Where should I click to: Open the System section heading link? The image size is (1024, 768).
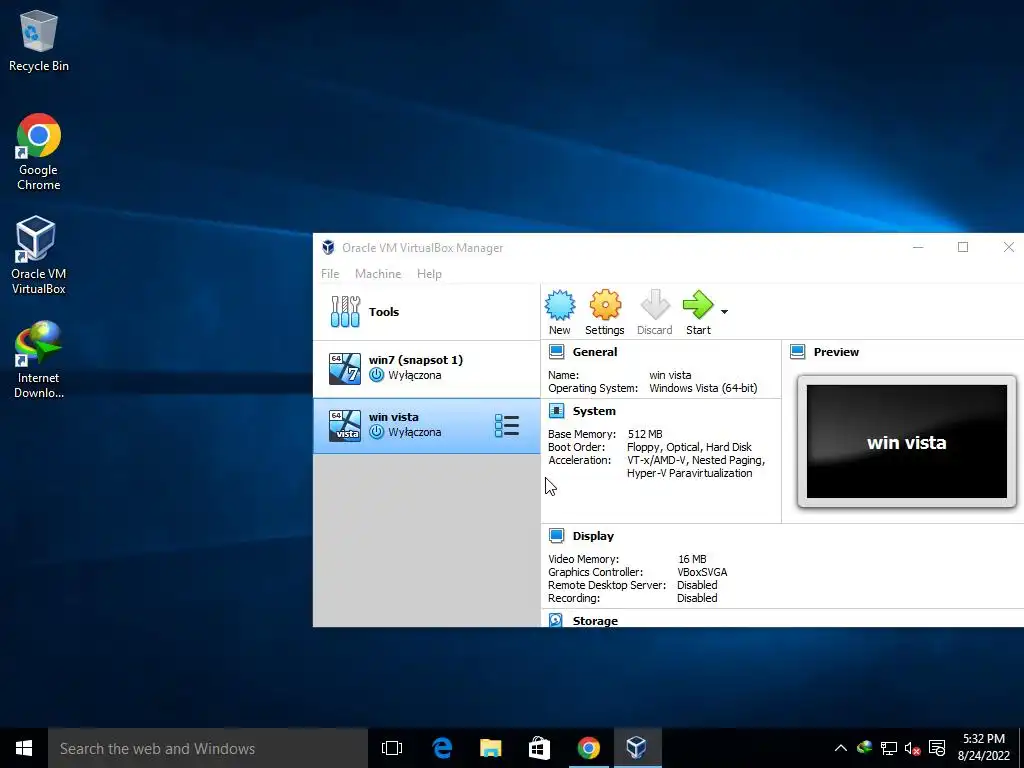click(594, 411)
